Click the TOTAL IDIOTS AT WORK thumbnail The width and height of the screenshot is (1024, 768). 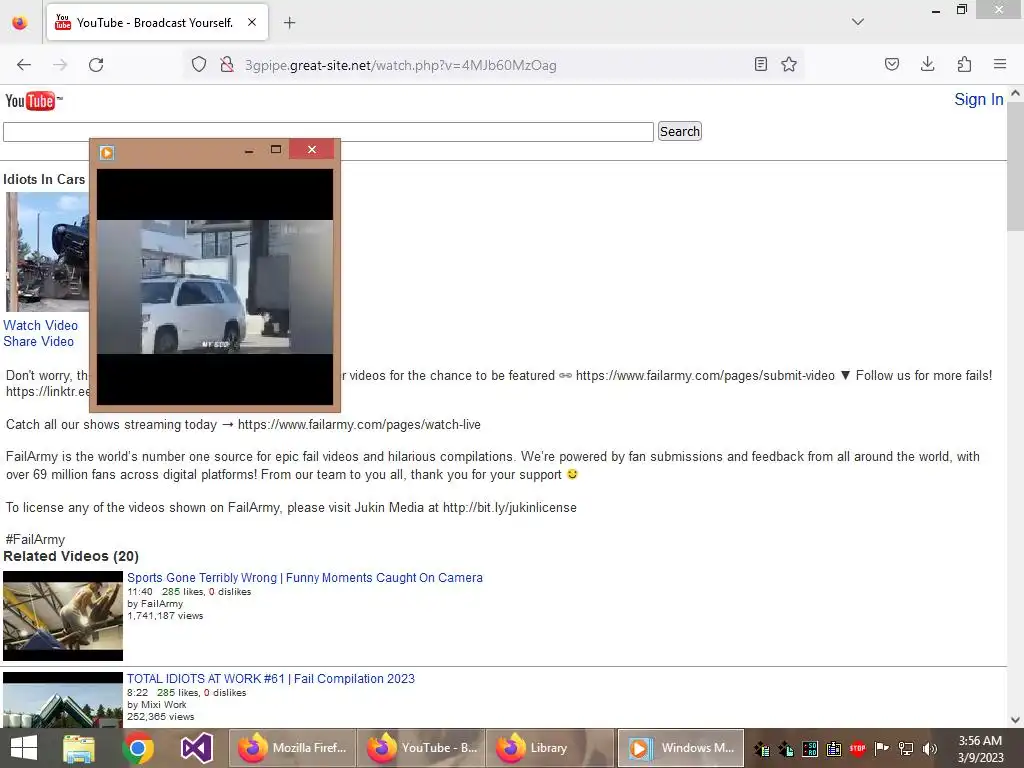[63, 700]
